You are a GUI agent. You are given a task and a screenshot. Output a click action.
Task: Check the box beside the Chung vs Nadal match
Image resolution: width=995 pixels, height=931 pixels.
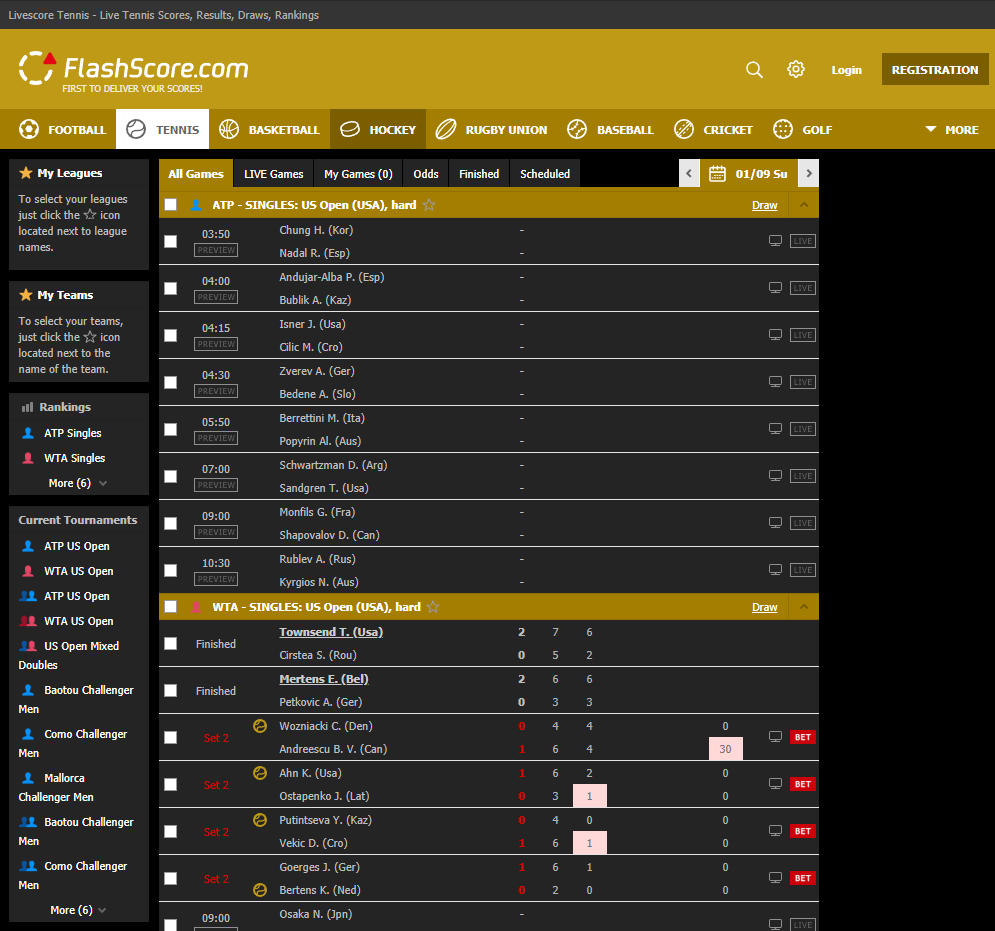pyautogui.click(x=170, y=240)
